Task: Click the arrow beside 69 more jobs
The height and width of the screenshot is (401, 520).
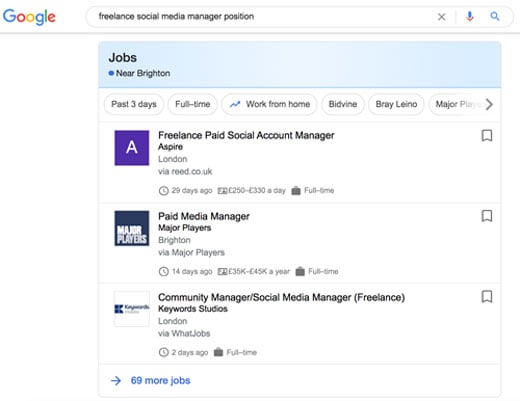Action: coord(116,380)
